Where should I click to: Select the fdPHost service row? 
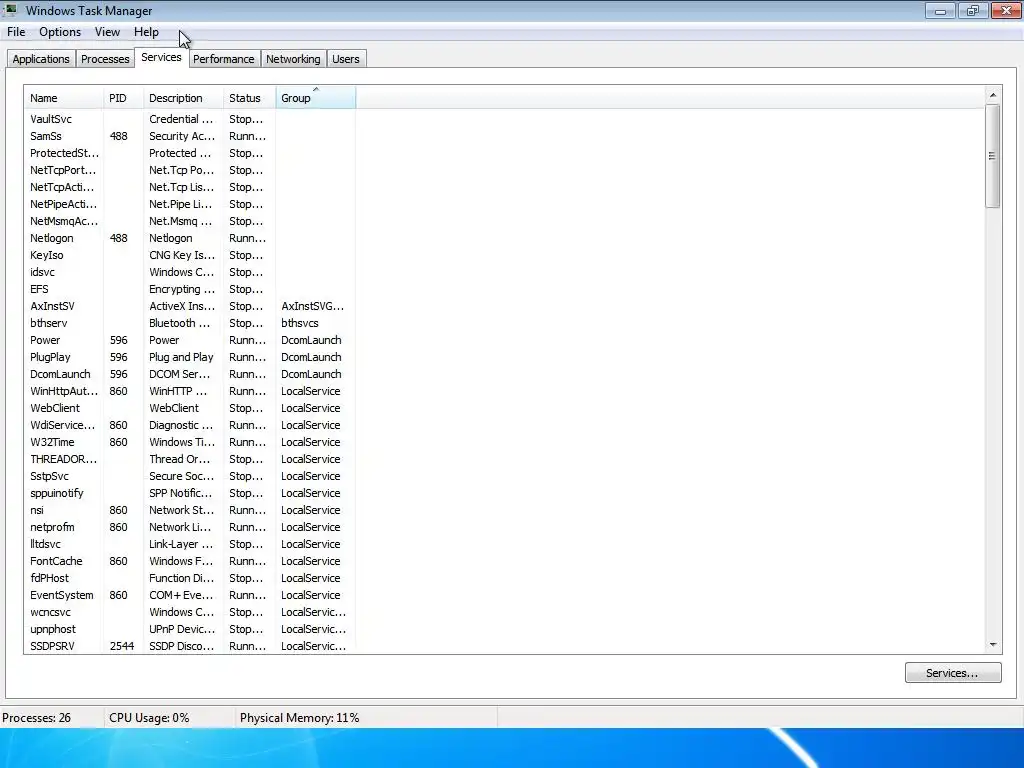189,577
